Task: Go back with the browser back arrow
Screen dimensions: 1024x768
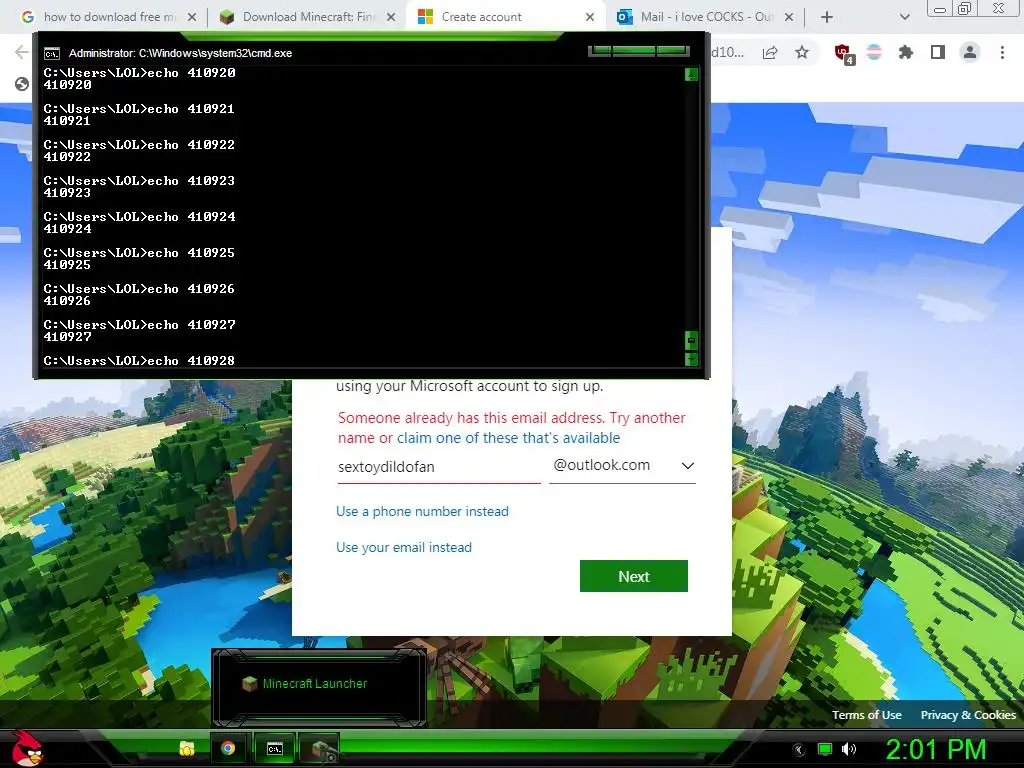Action: [22, 52]
